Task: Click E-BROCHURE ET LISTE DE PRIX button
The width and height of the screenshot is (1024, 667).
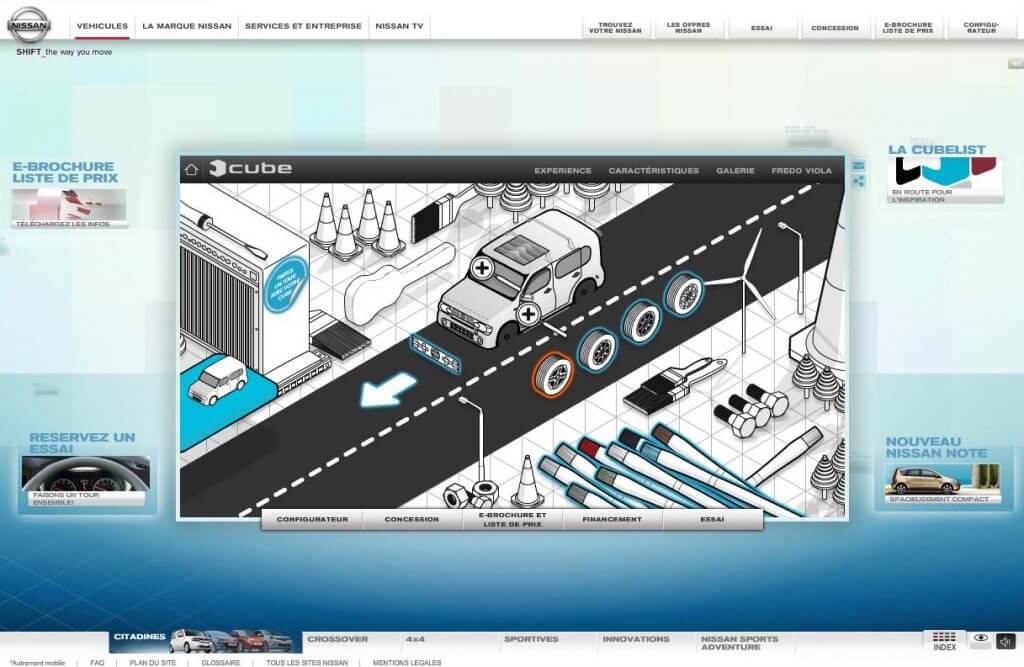Action: click(513, 519)
